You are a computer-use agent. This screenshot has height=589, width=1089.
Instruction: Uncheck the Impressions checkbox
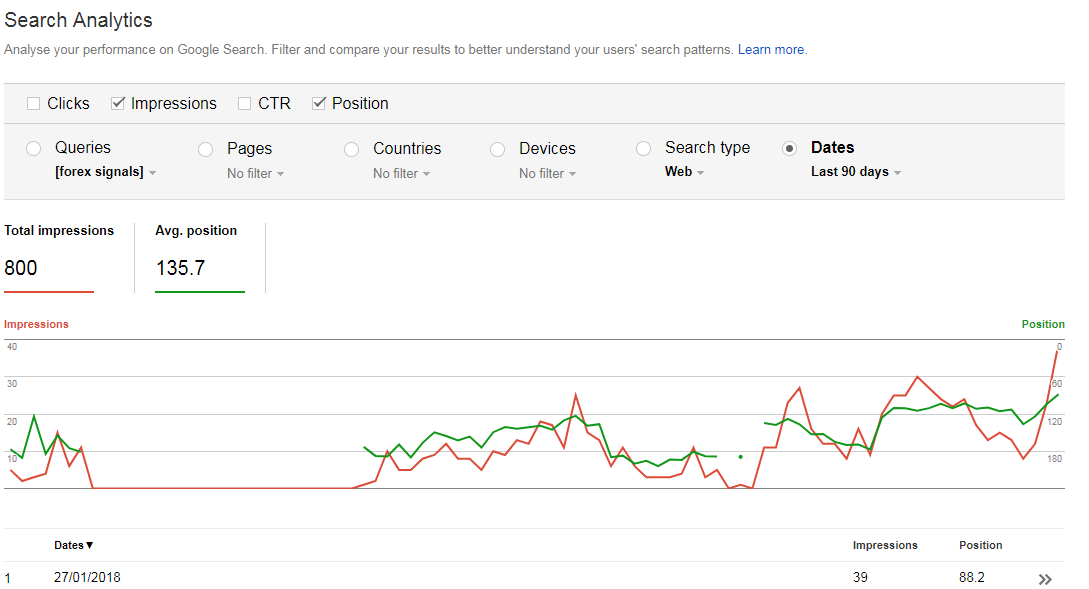click(x=118, y=103)
